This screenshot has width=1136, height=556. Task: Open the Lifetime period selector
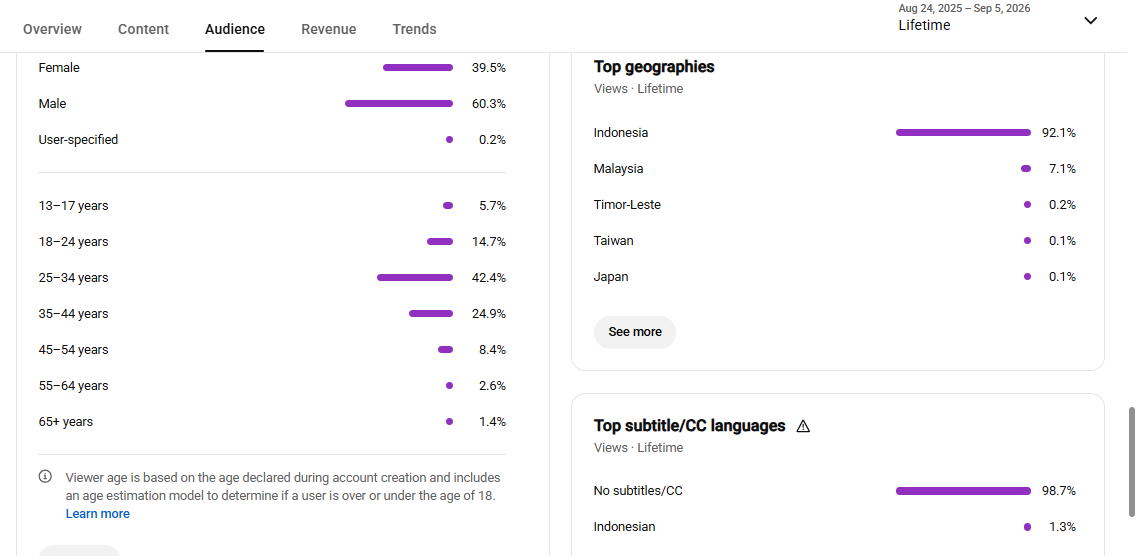tap(998, 18)
